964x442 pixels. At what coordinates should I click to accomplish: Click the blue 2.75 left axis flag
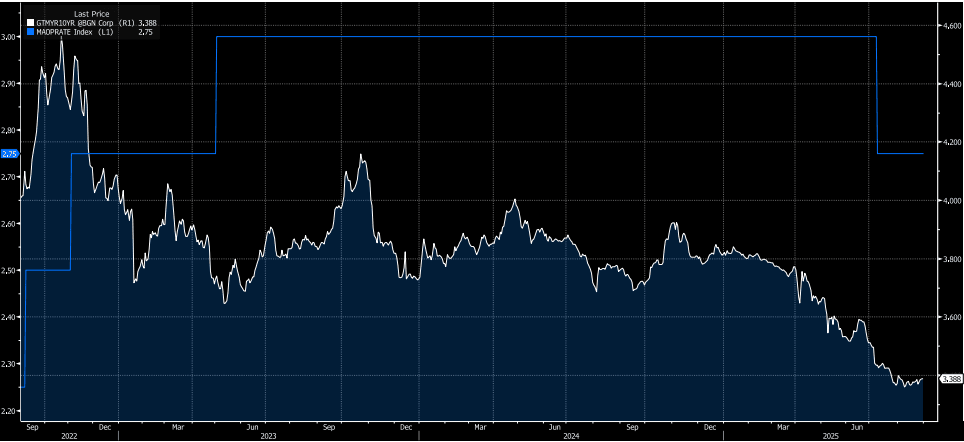click(x=10, y=153)
